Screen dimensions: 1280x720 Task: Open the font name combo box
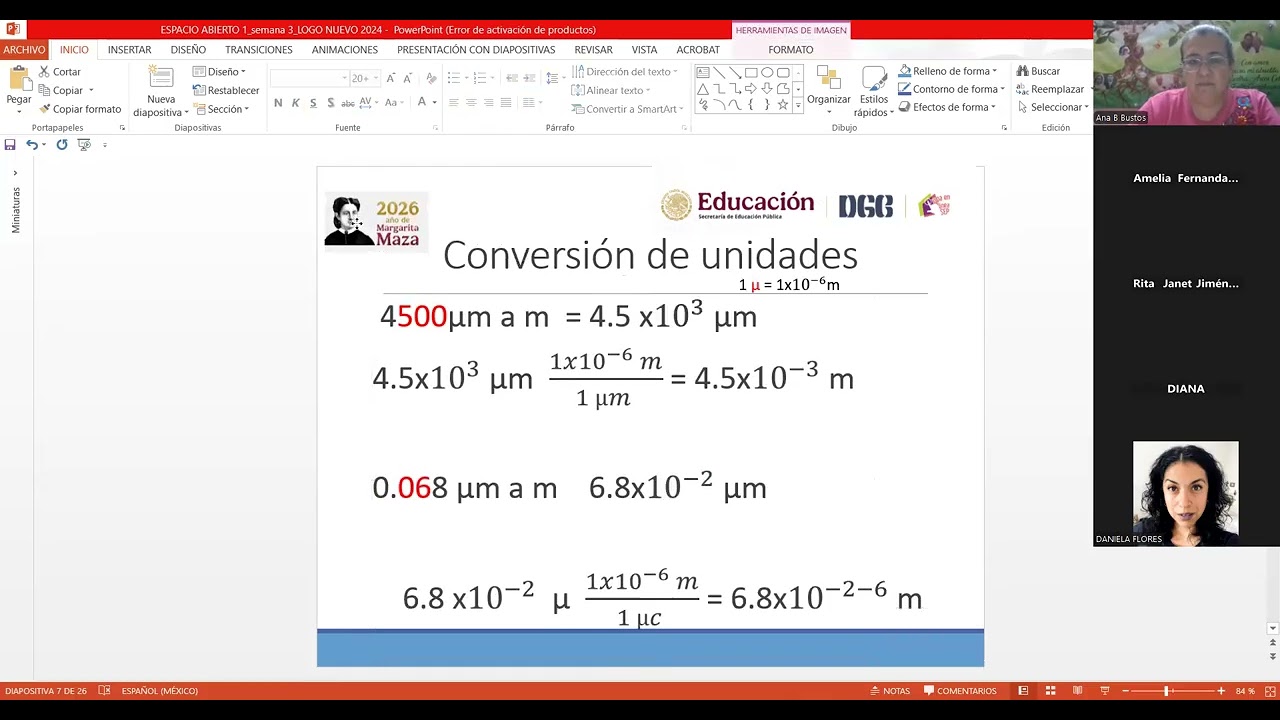click(309, 78)
